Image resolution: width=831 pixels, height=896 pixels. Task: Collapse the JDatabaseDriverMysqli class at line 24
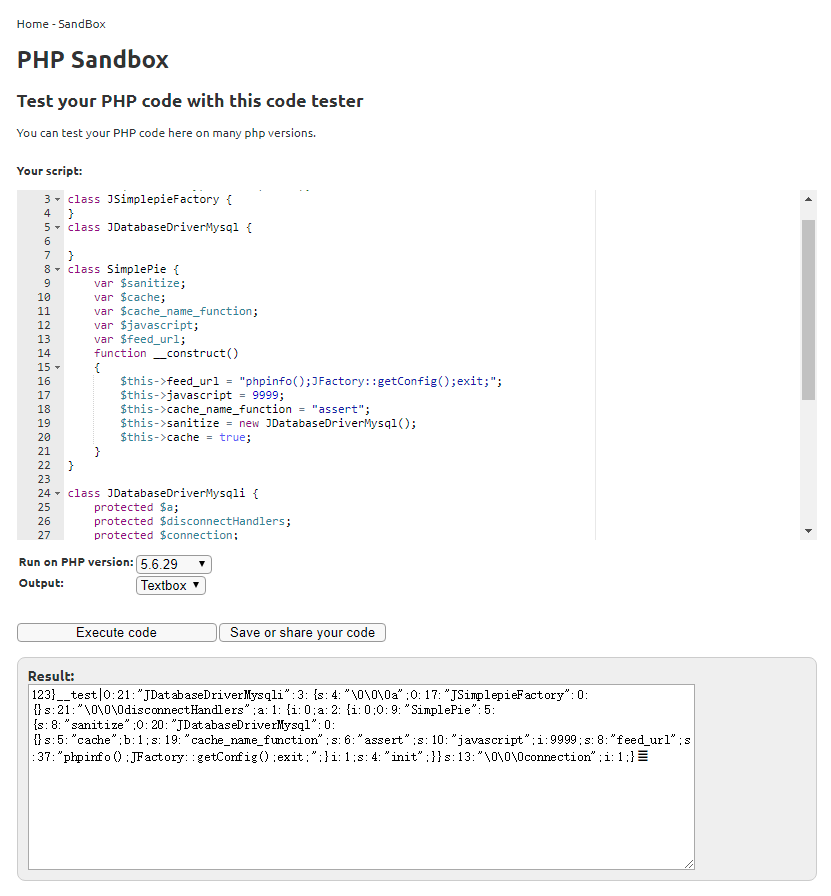click(x=57, y=494)
